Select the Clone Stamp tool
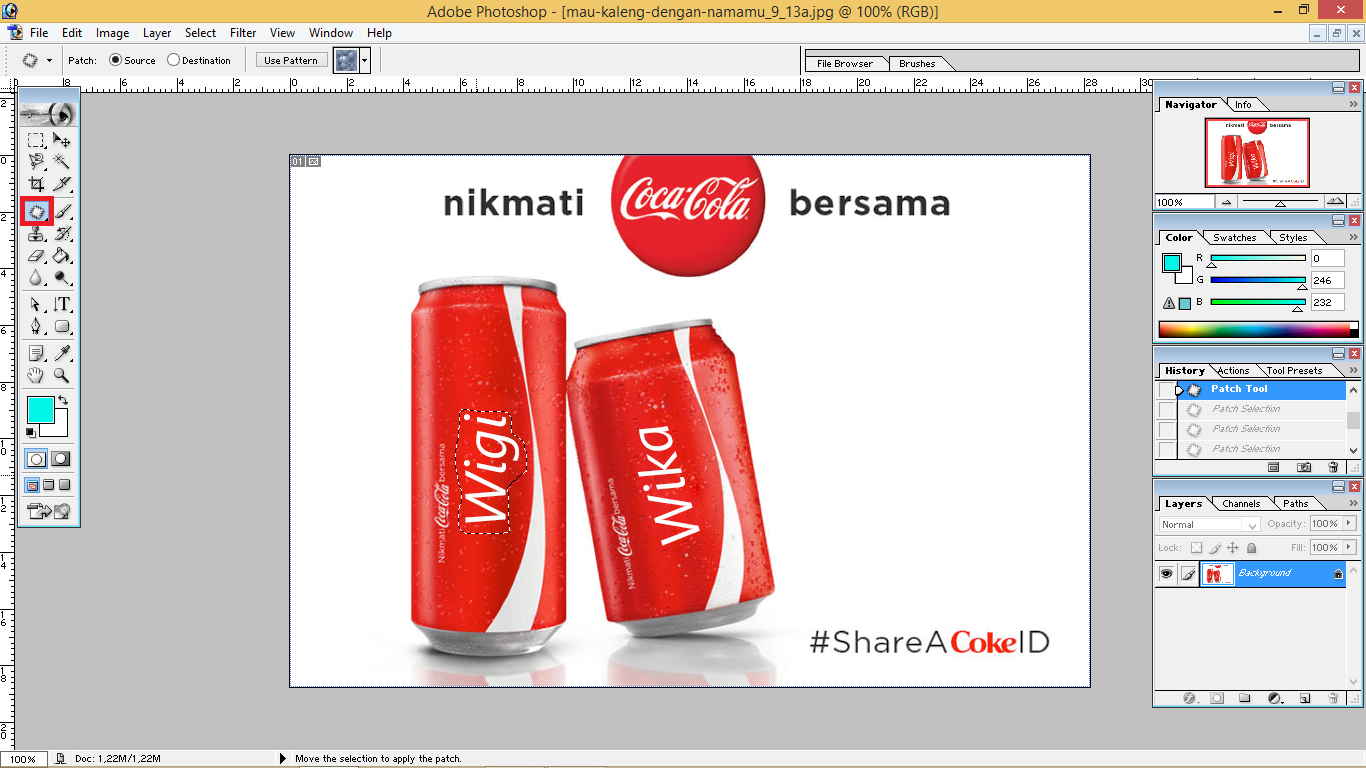 (x=36, y=234)
